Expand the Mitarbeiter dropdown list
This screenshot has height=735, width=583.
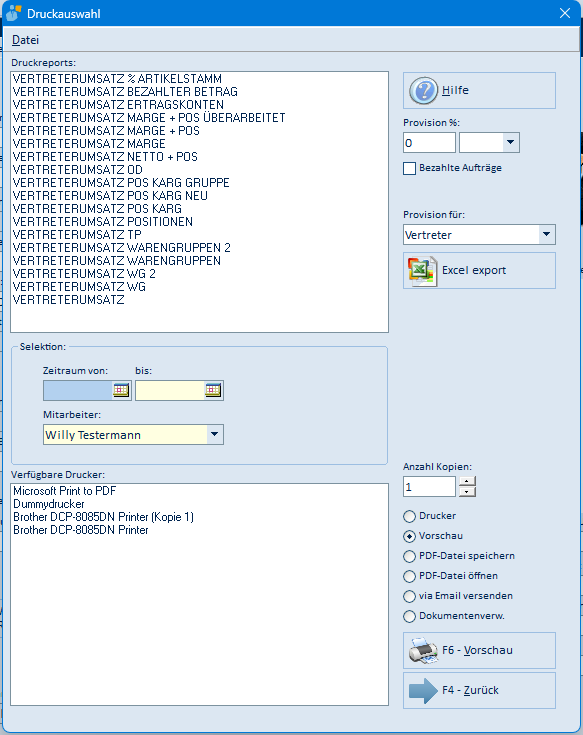pos(215,435)
